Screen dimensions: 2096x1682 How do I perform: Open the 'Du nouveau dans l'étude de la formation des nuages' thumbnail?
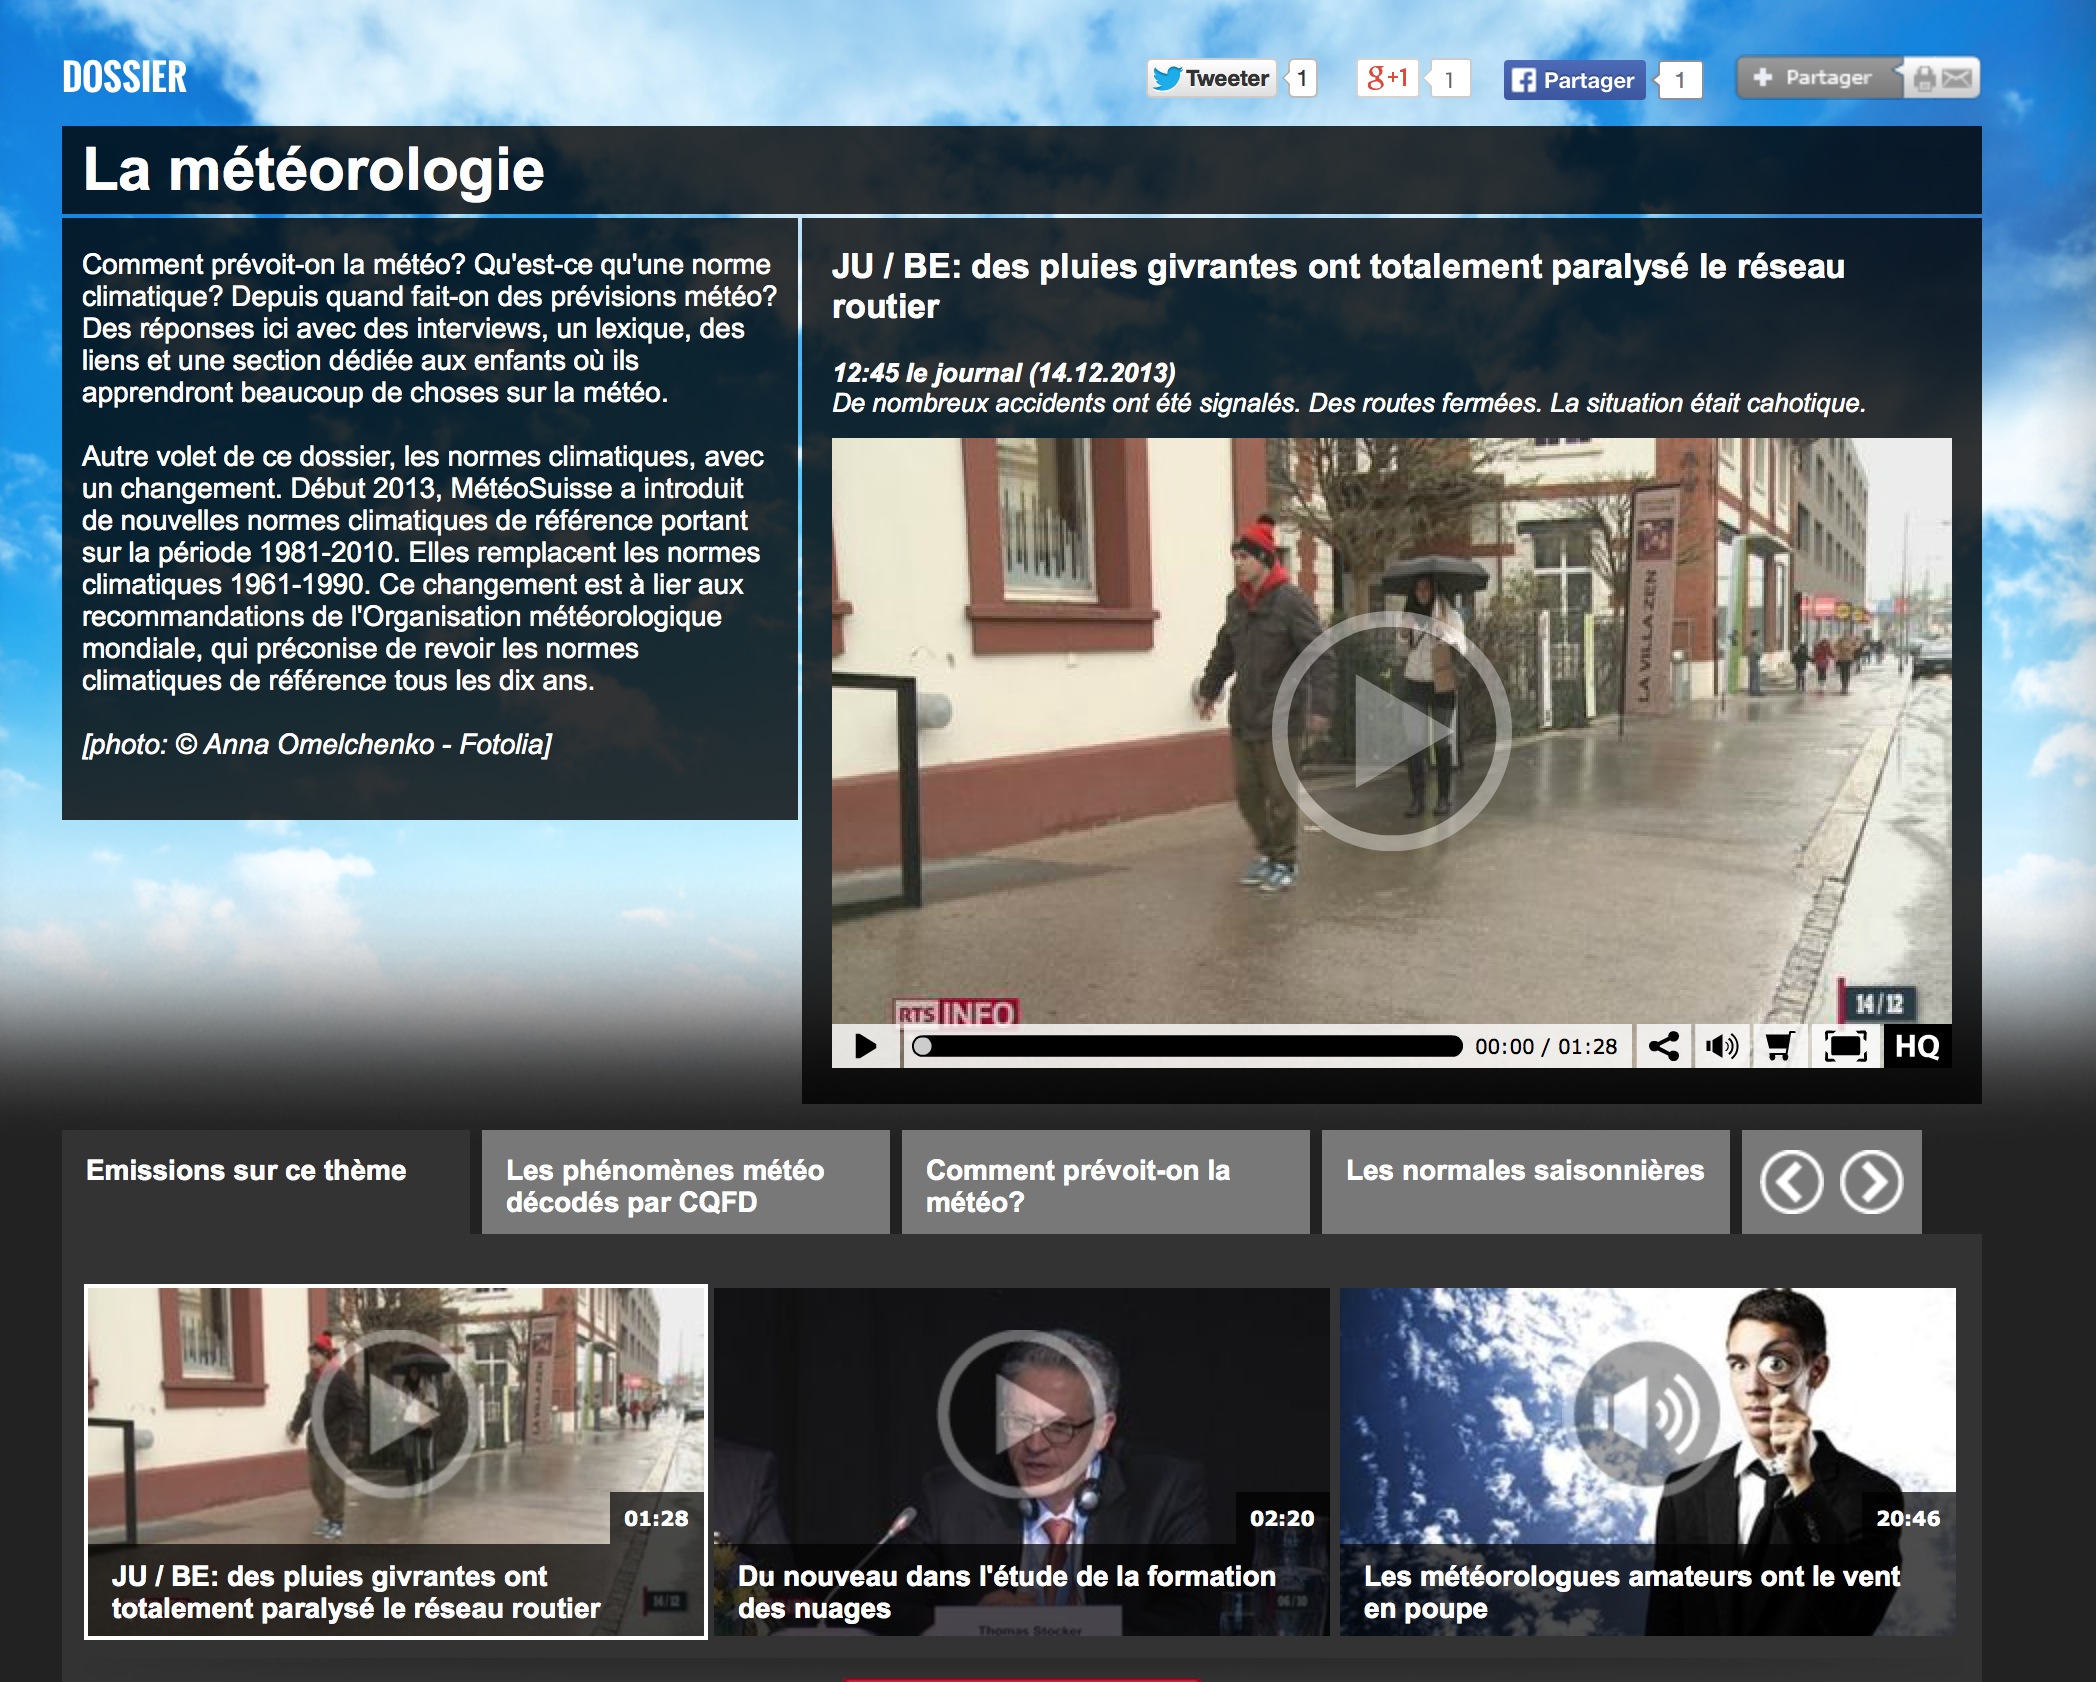1021,1461
